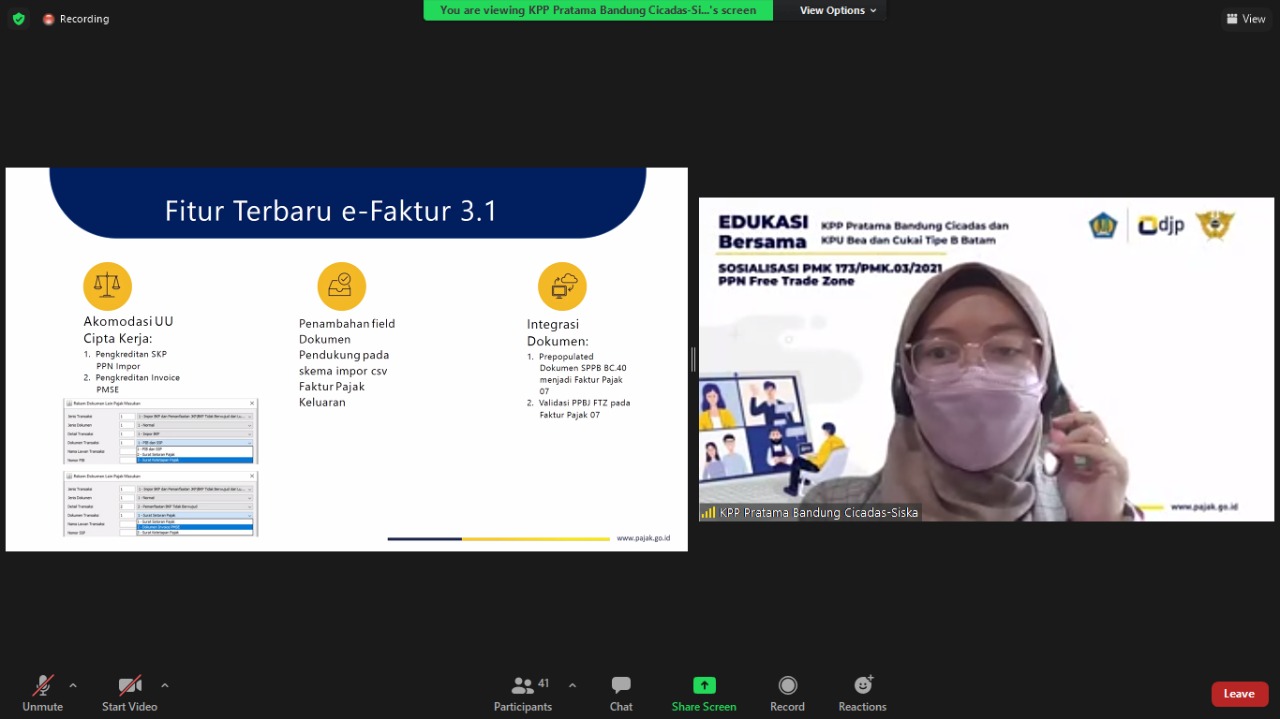Image resolution: width=1280 pixels, height=719 pixels.
Task: Click the signal strength icon on speaker name
Action: 708,513
